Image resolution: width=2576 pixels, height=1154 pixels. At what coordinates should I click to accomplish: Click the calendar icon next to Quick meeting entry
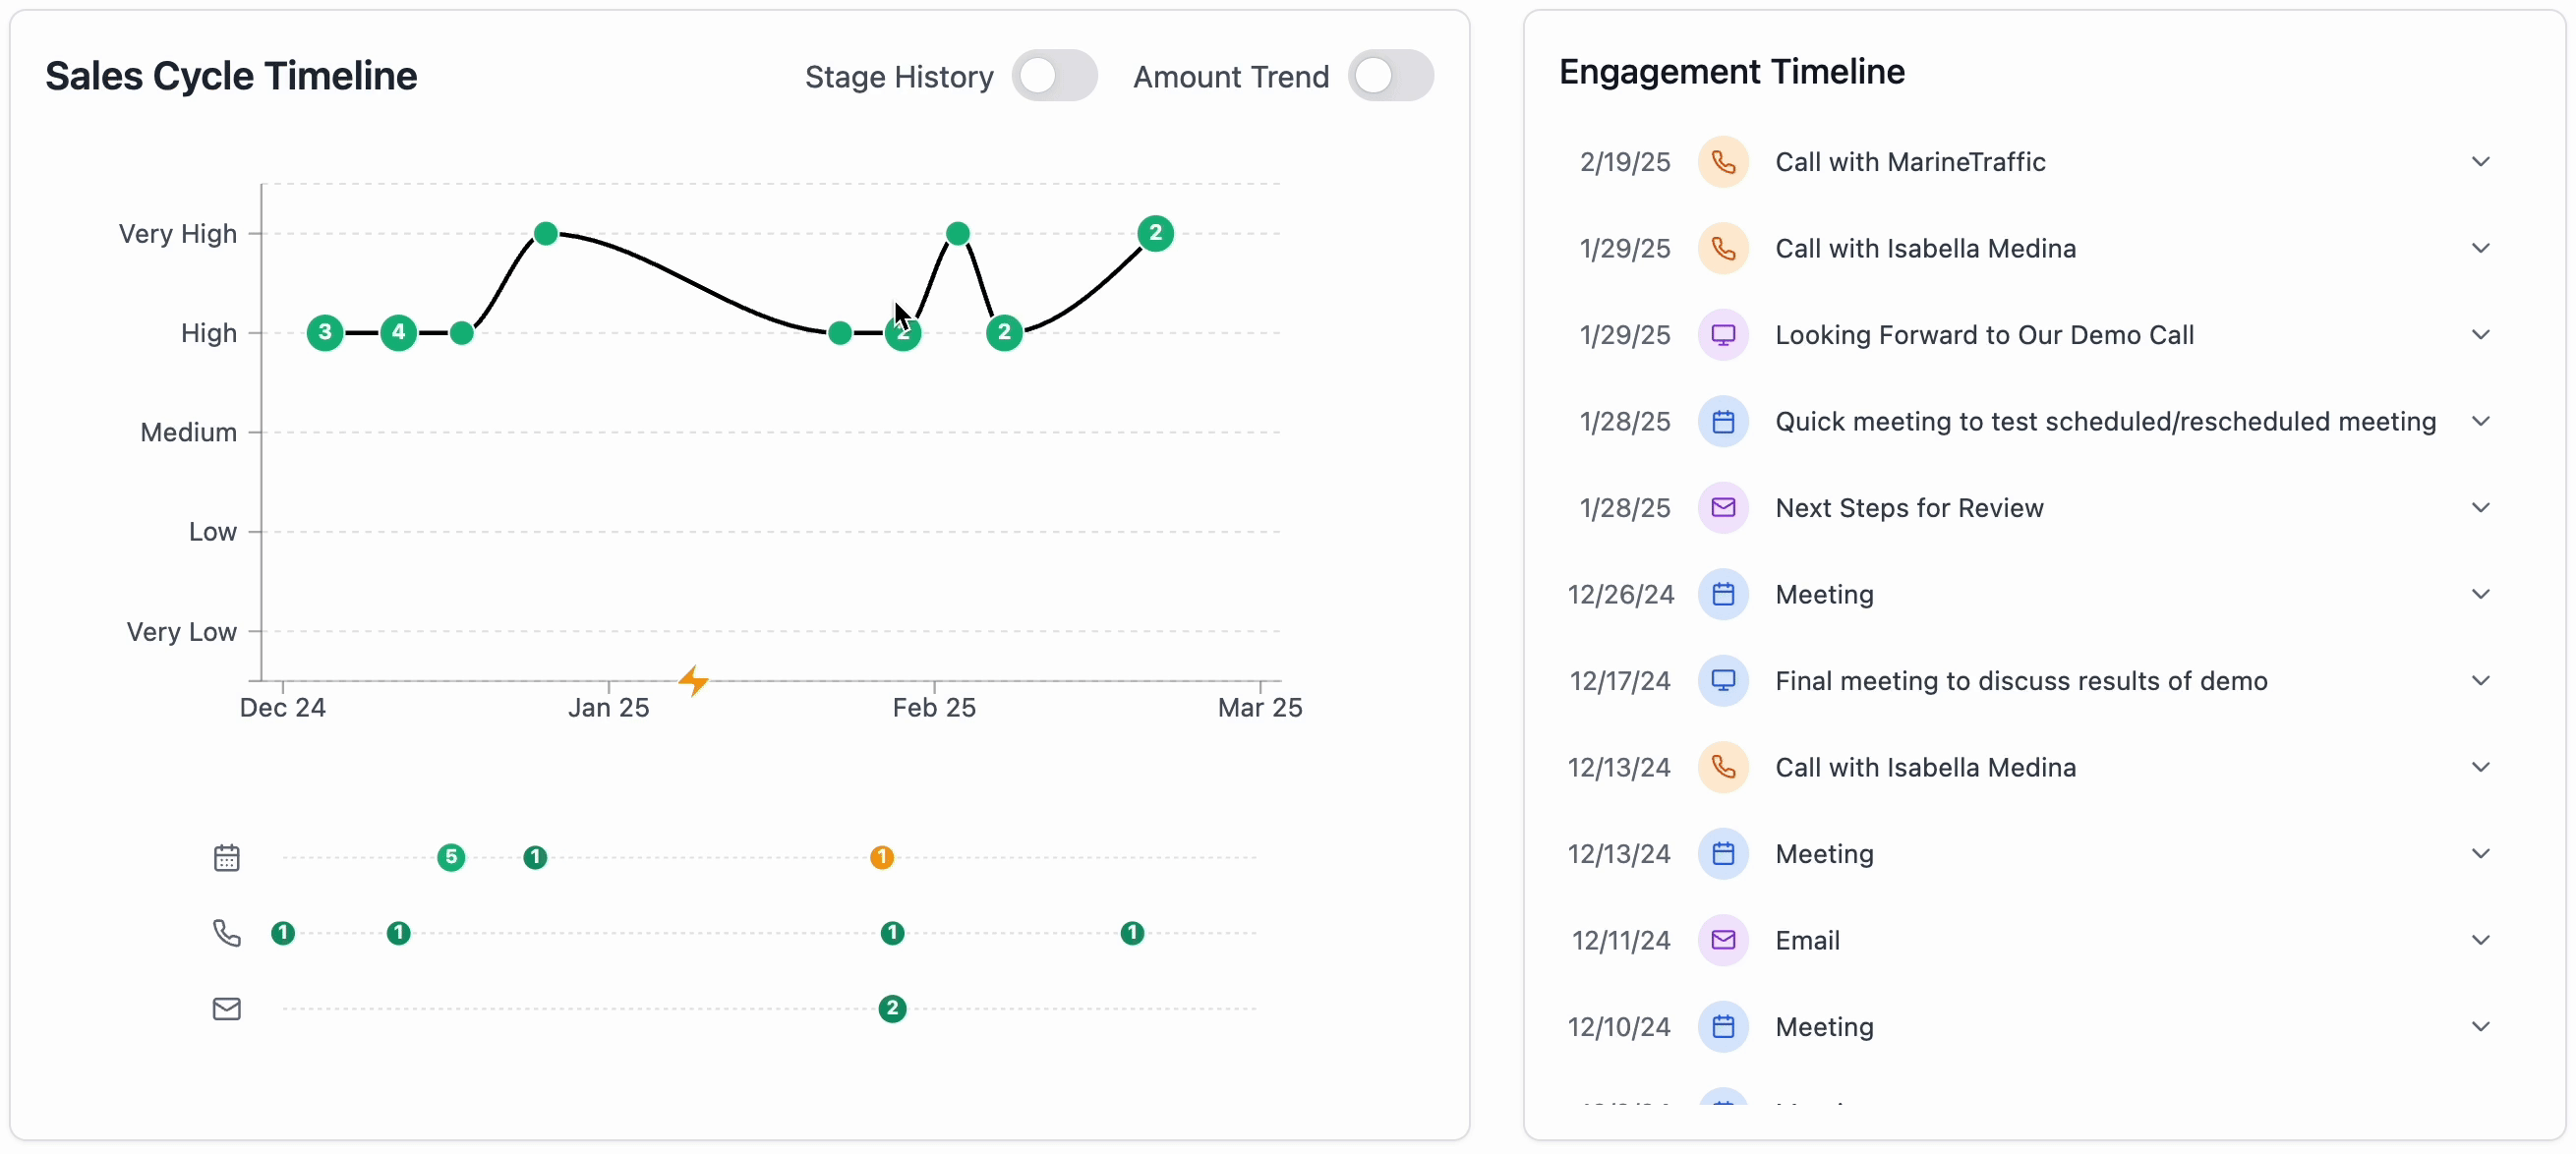[1722, 421]
